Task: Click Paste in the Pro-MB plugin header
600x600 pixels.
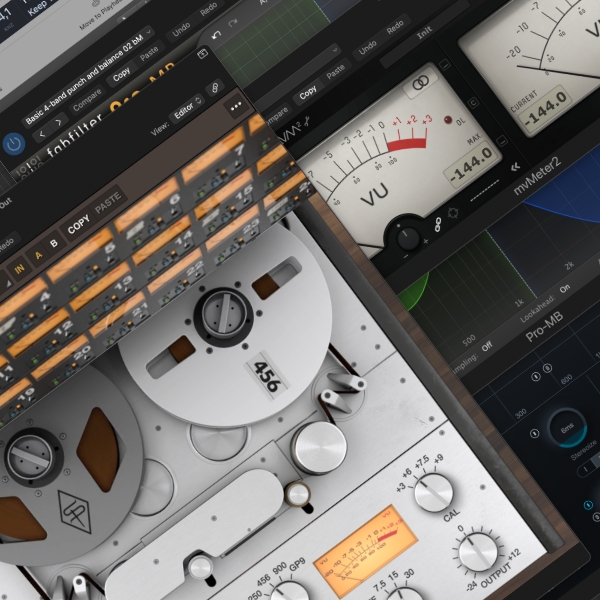Action: tap(149, 53)
